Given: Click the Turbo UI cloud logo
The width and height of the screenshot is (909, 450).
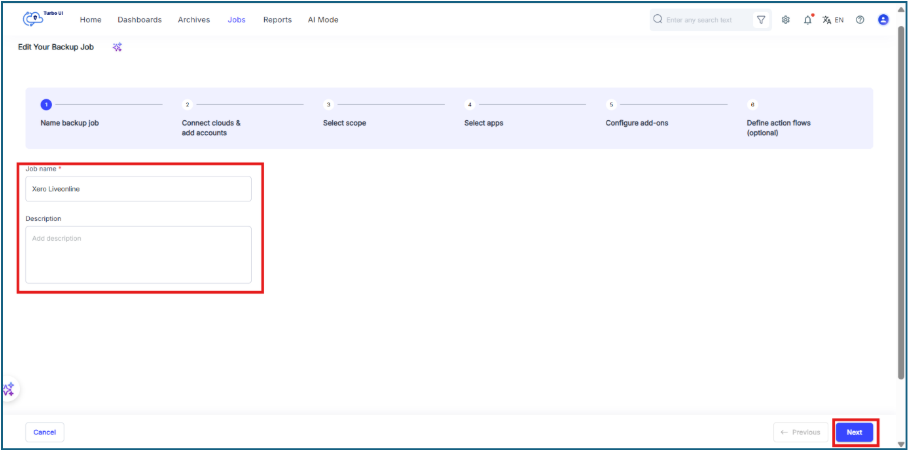Looking at the screenshot, I should coord(34,19).
